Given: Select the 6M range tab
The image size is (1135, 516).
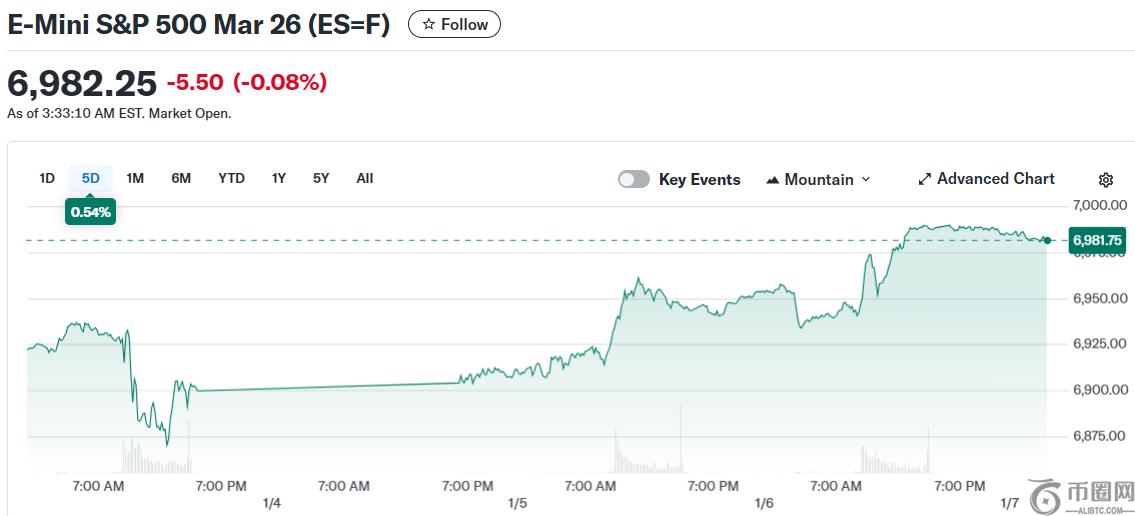Looking at the screenshot, I should (x=181, y=178).
